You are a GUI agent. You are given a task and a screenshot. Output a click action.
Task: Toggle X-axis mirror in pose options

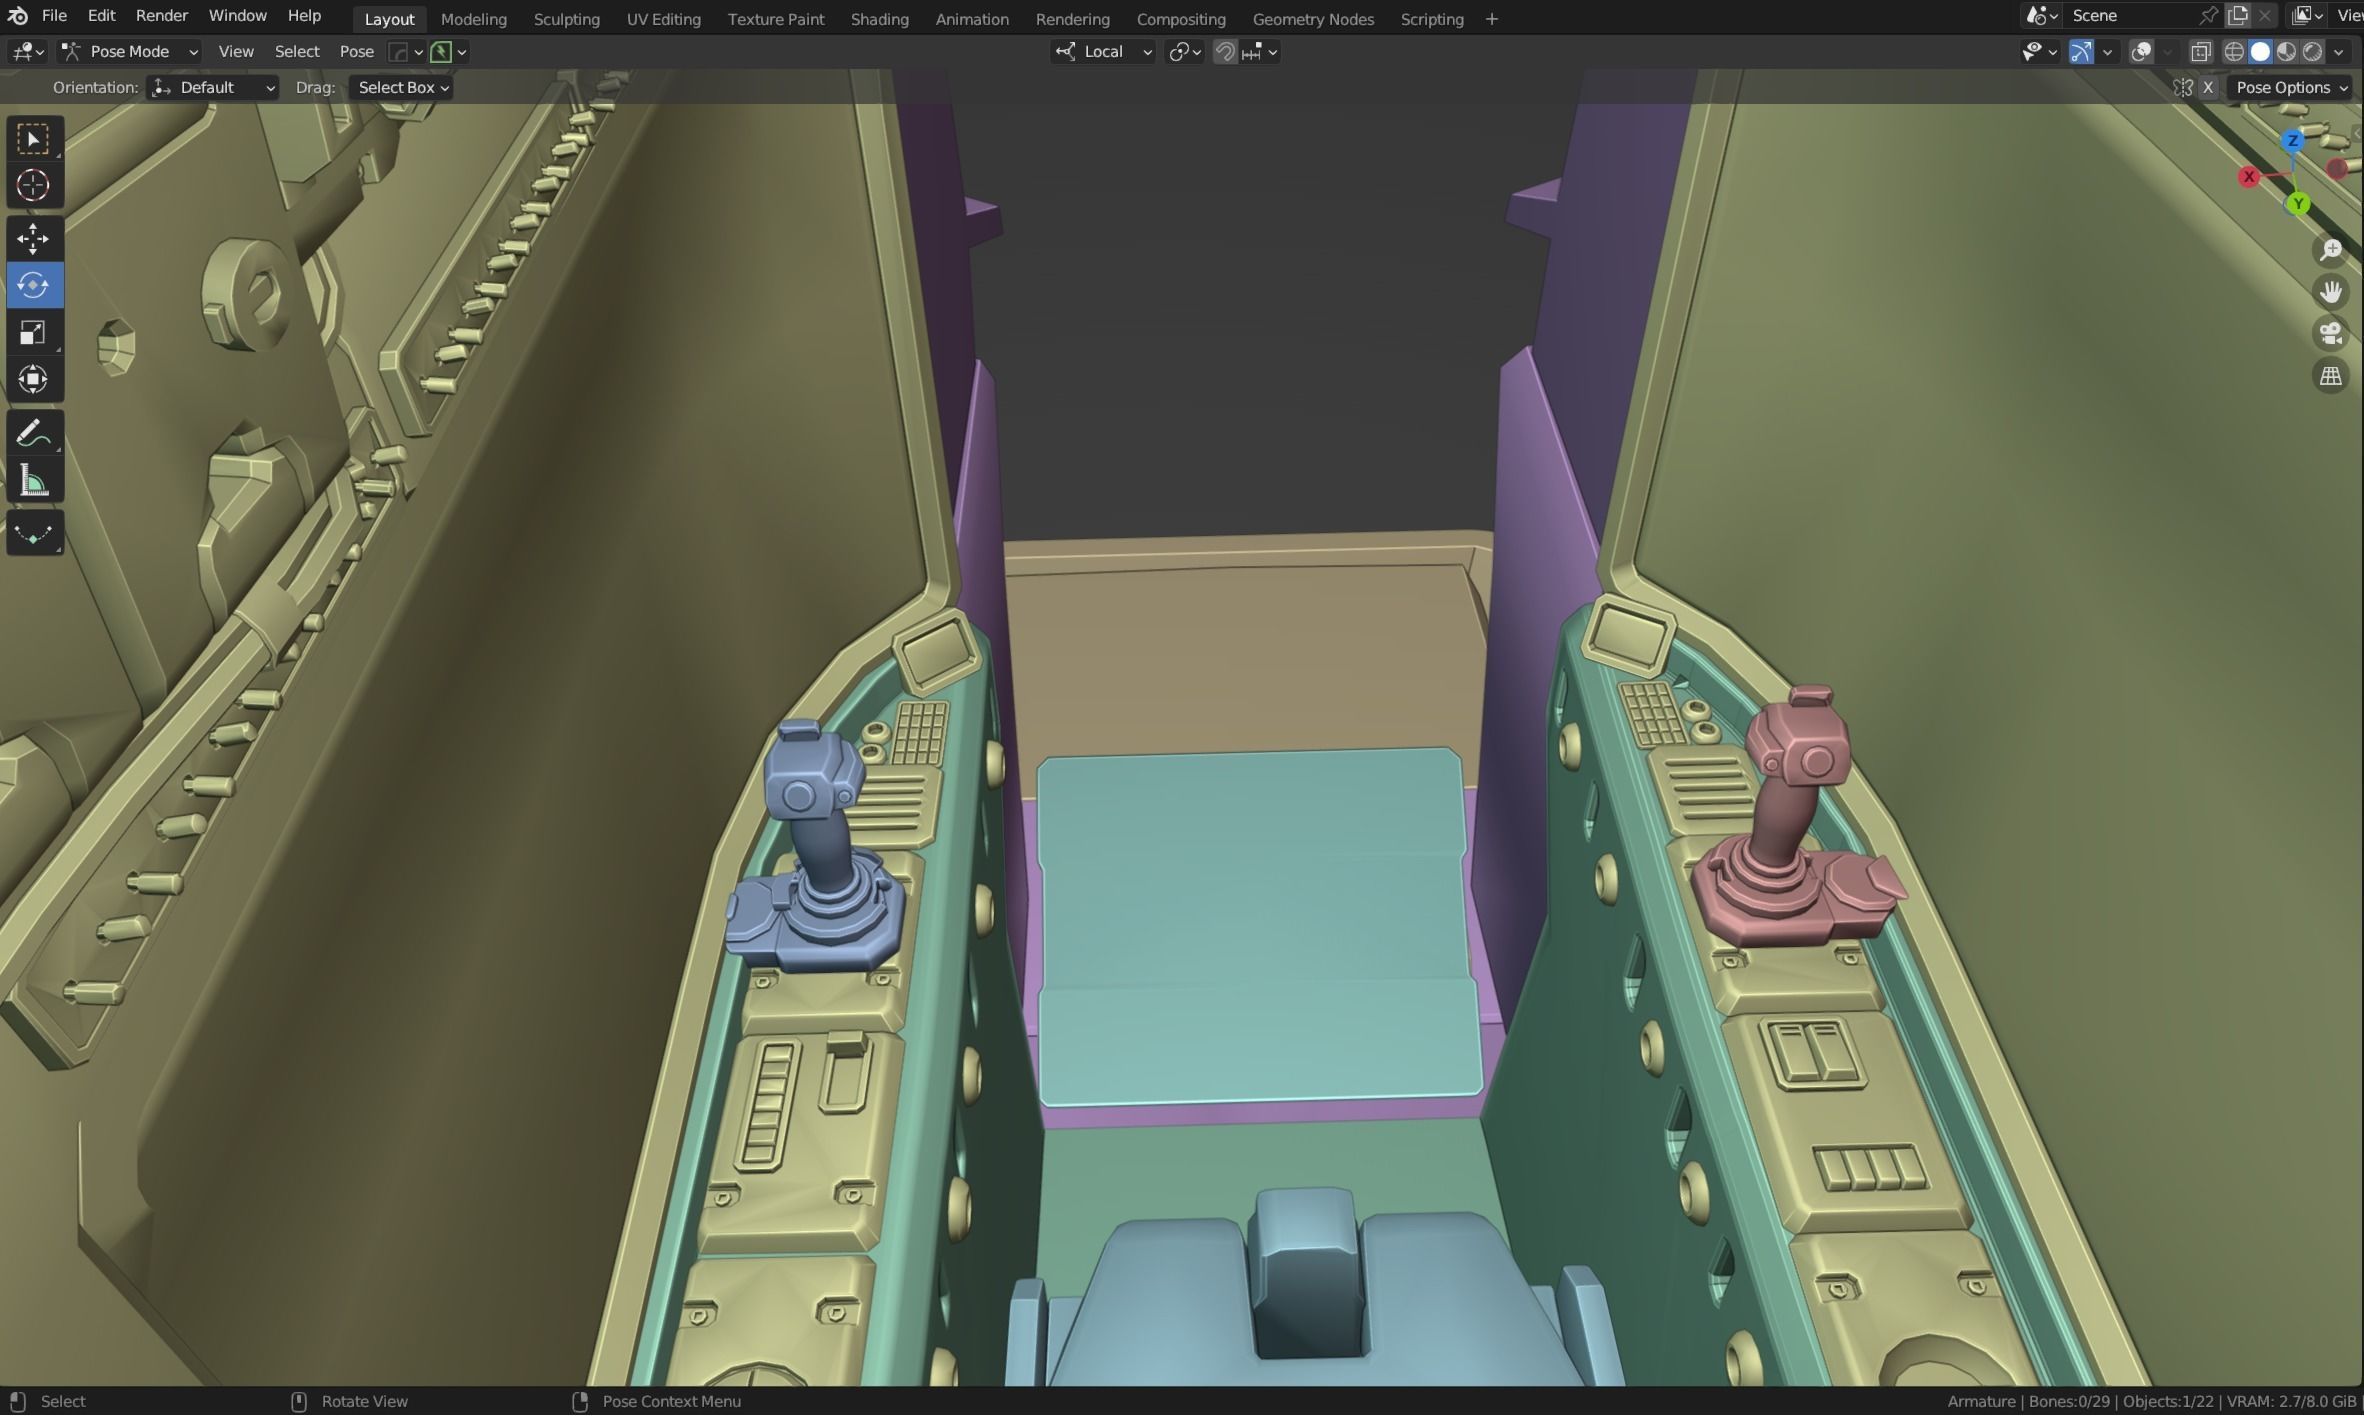click(x=2208, y=88)
